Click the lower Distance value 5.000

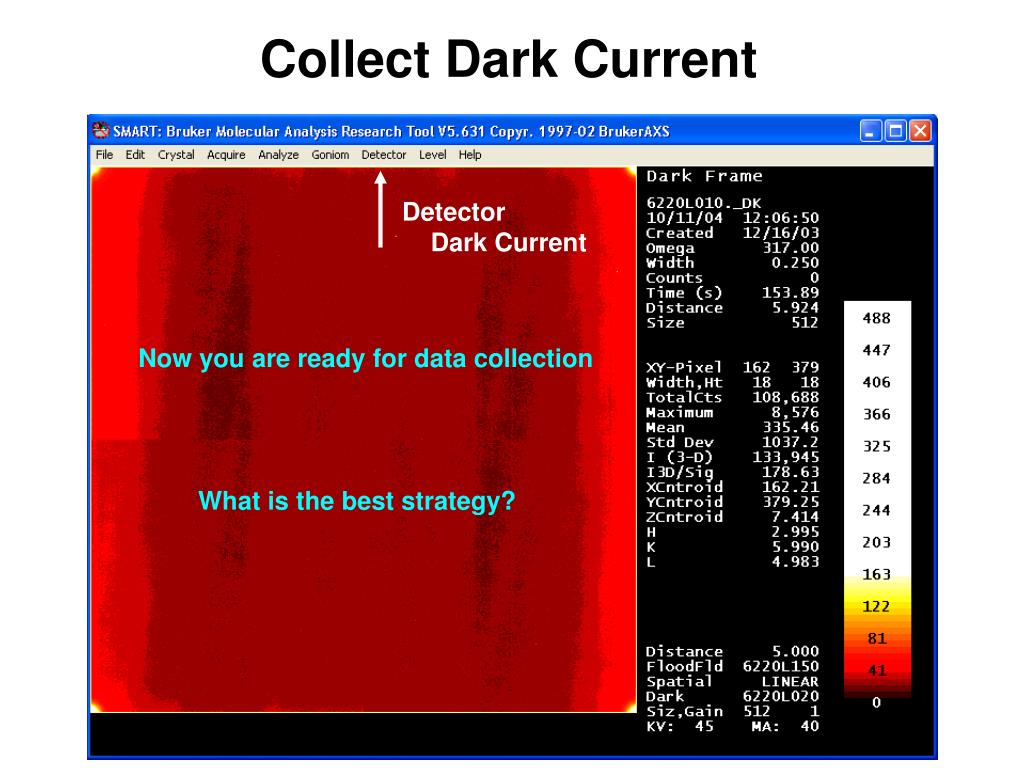click(x=795, y=651)
